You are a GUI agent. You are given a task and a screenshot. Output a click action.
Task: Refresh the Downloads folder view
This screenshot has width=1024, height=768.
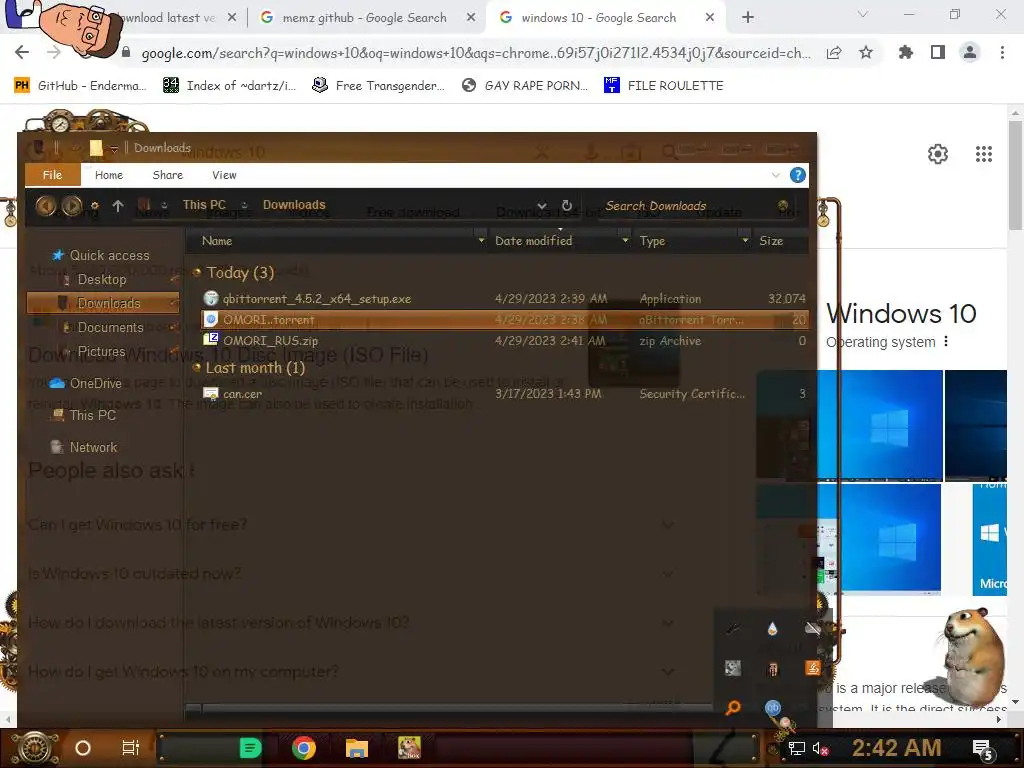(567, 206)
